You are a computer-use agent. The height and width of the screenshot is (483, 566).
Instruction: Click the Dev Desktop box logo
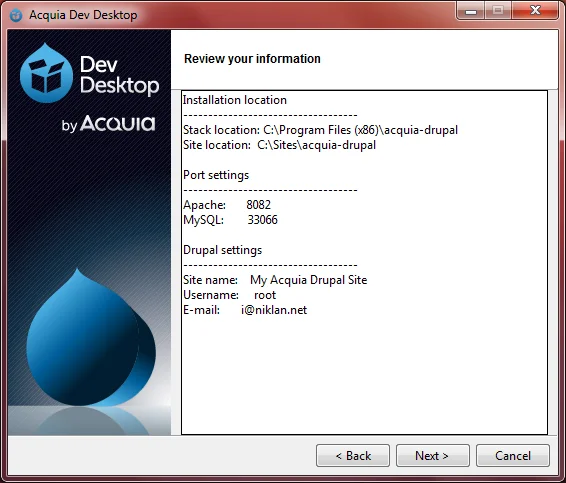46,73
